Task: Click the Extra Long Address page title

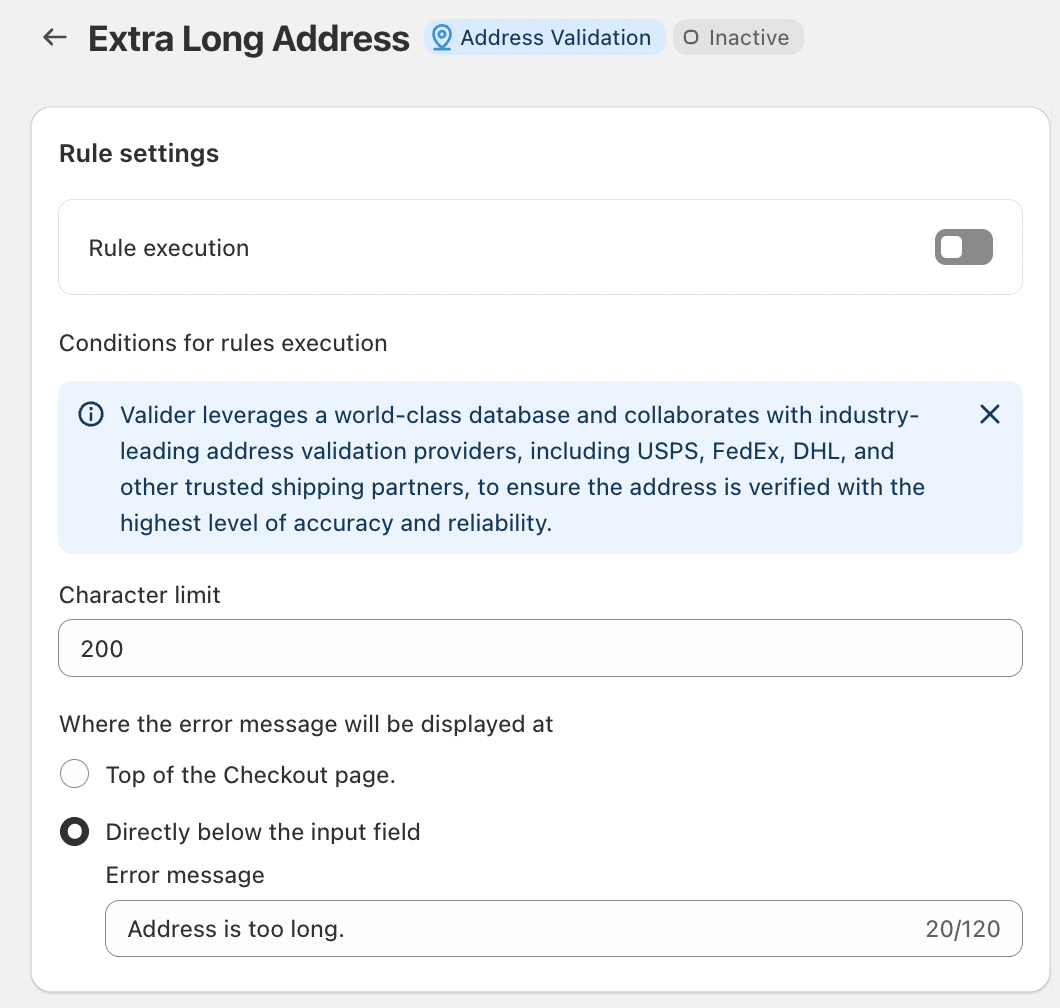Action: pyautogui.click(x=249, y=39)
